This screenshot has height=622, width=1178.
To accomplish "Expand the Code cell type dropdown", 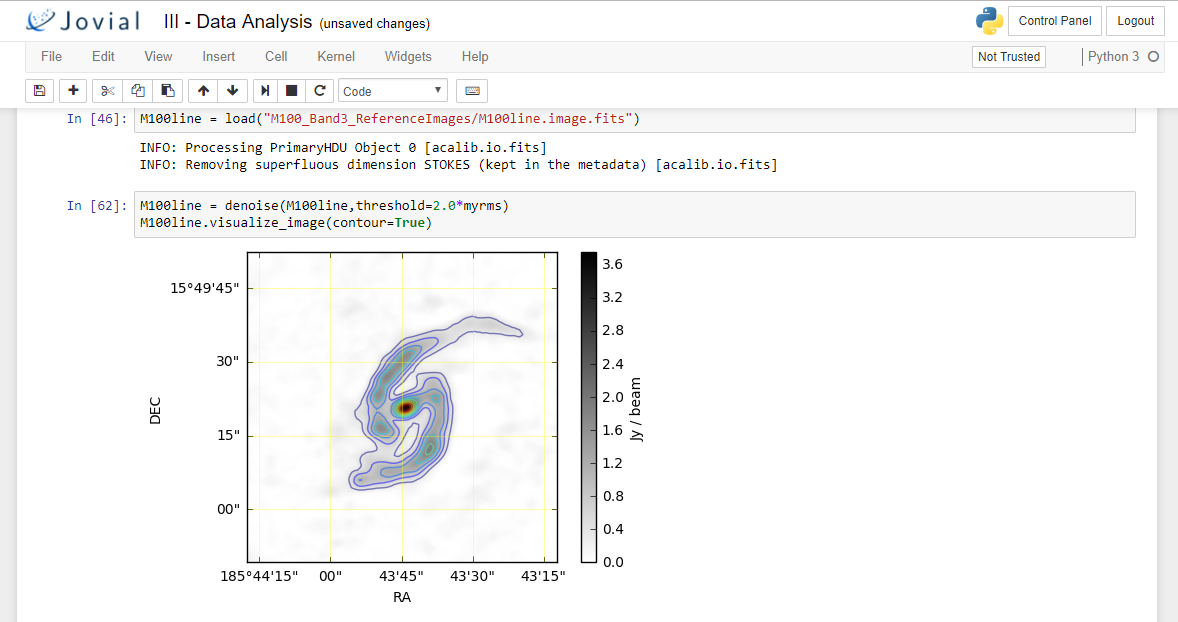I will tap(392, 91).
